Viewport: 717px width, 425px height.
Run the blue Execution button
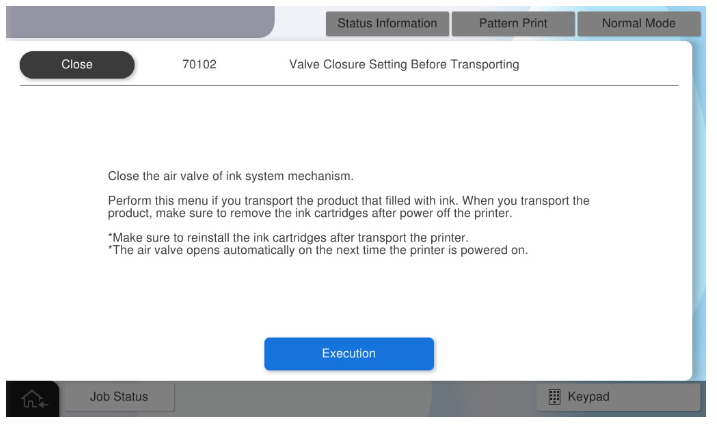[348, 354]
